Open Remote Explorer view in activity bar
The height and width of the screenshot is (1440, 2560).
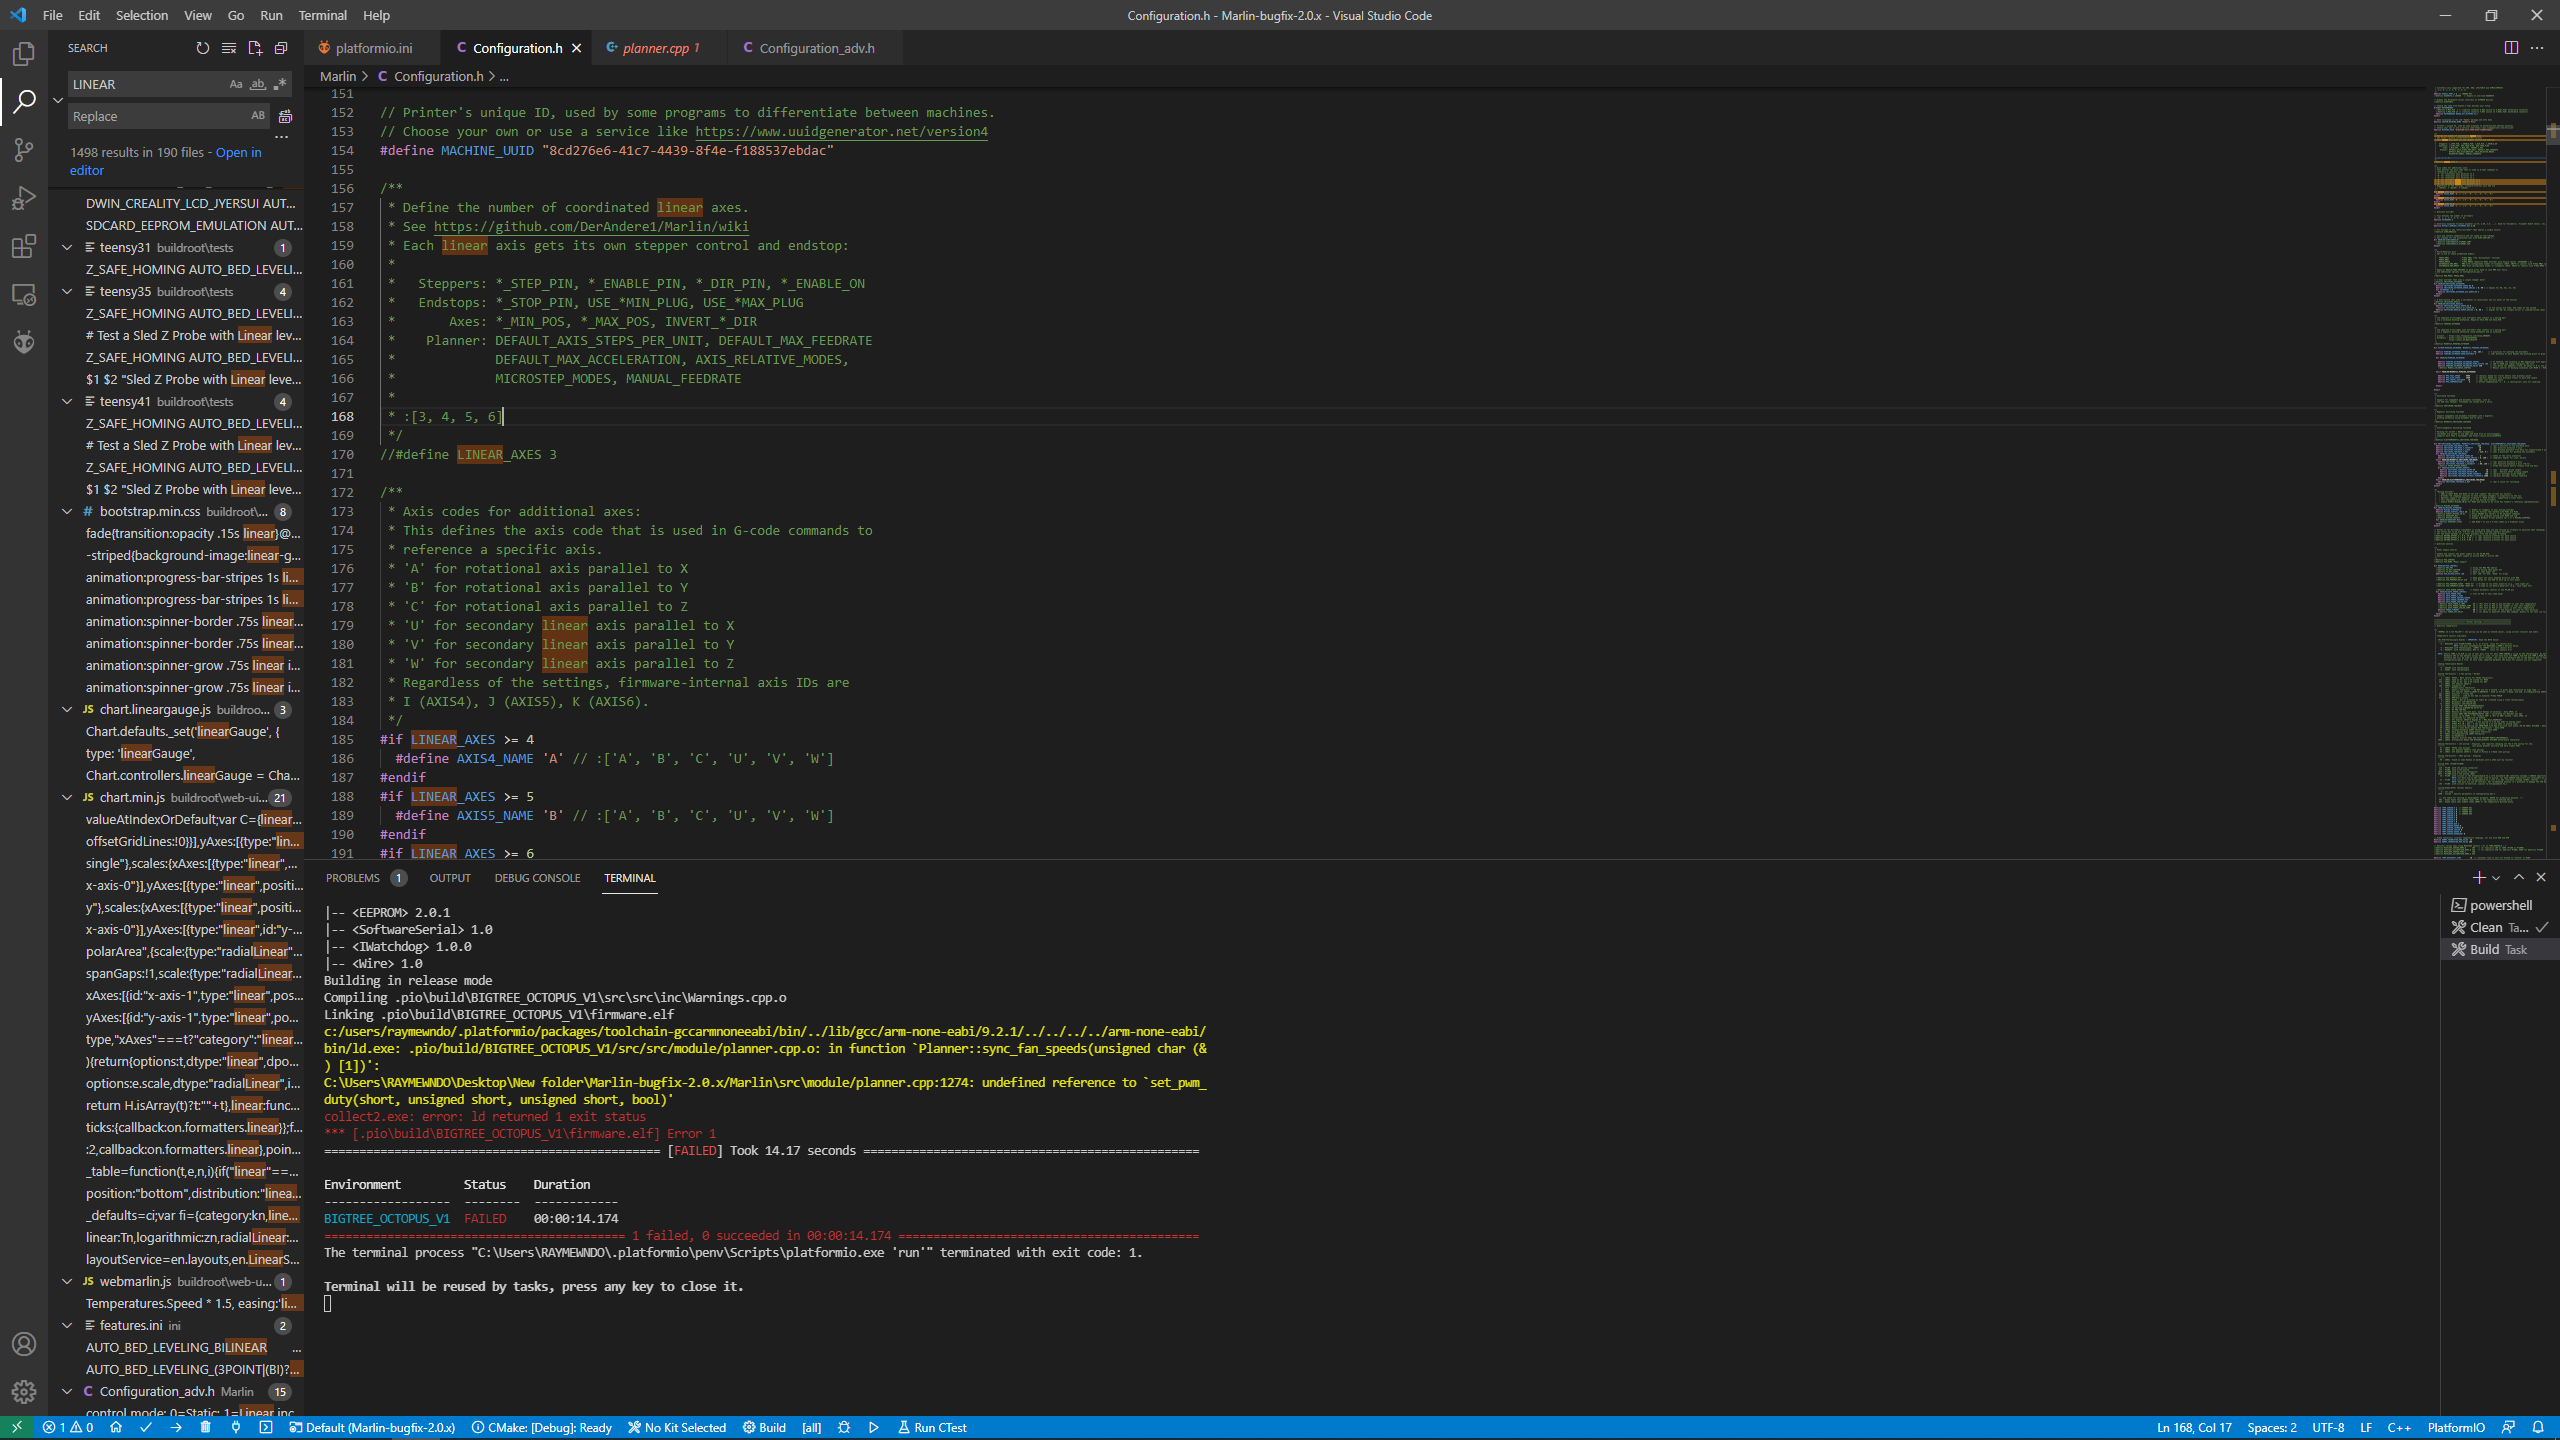24,294
